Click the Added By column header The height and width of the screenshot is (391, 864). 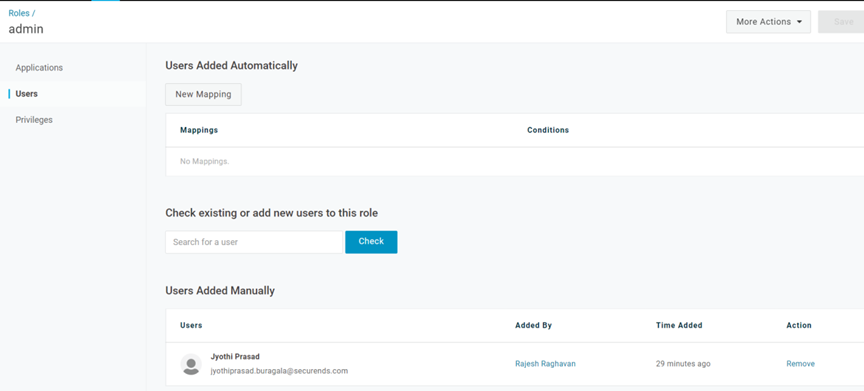click(x=533, y=325)
